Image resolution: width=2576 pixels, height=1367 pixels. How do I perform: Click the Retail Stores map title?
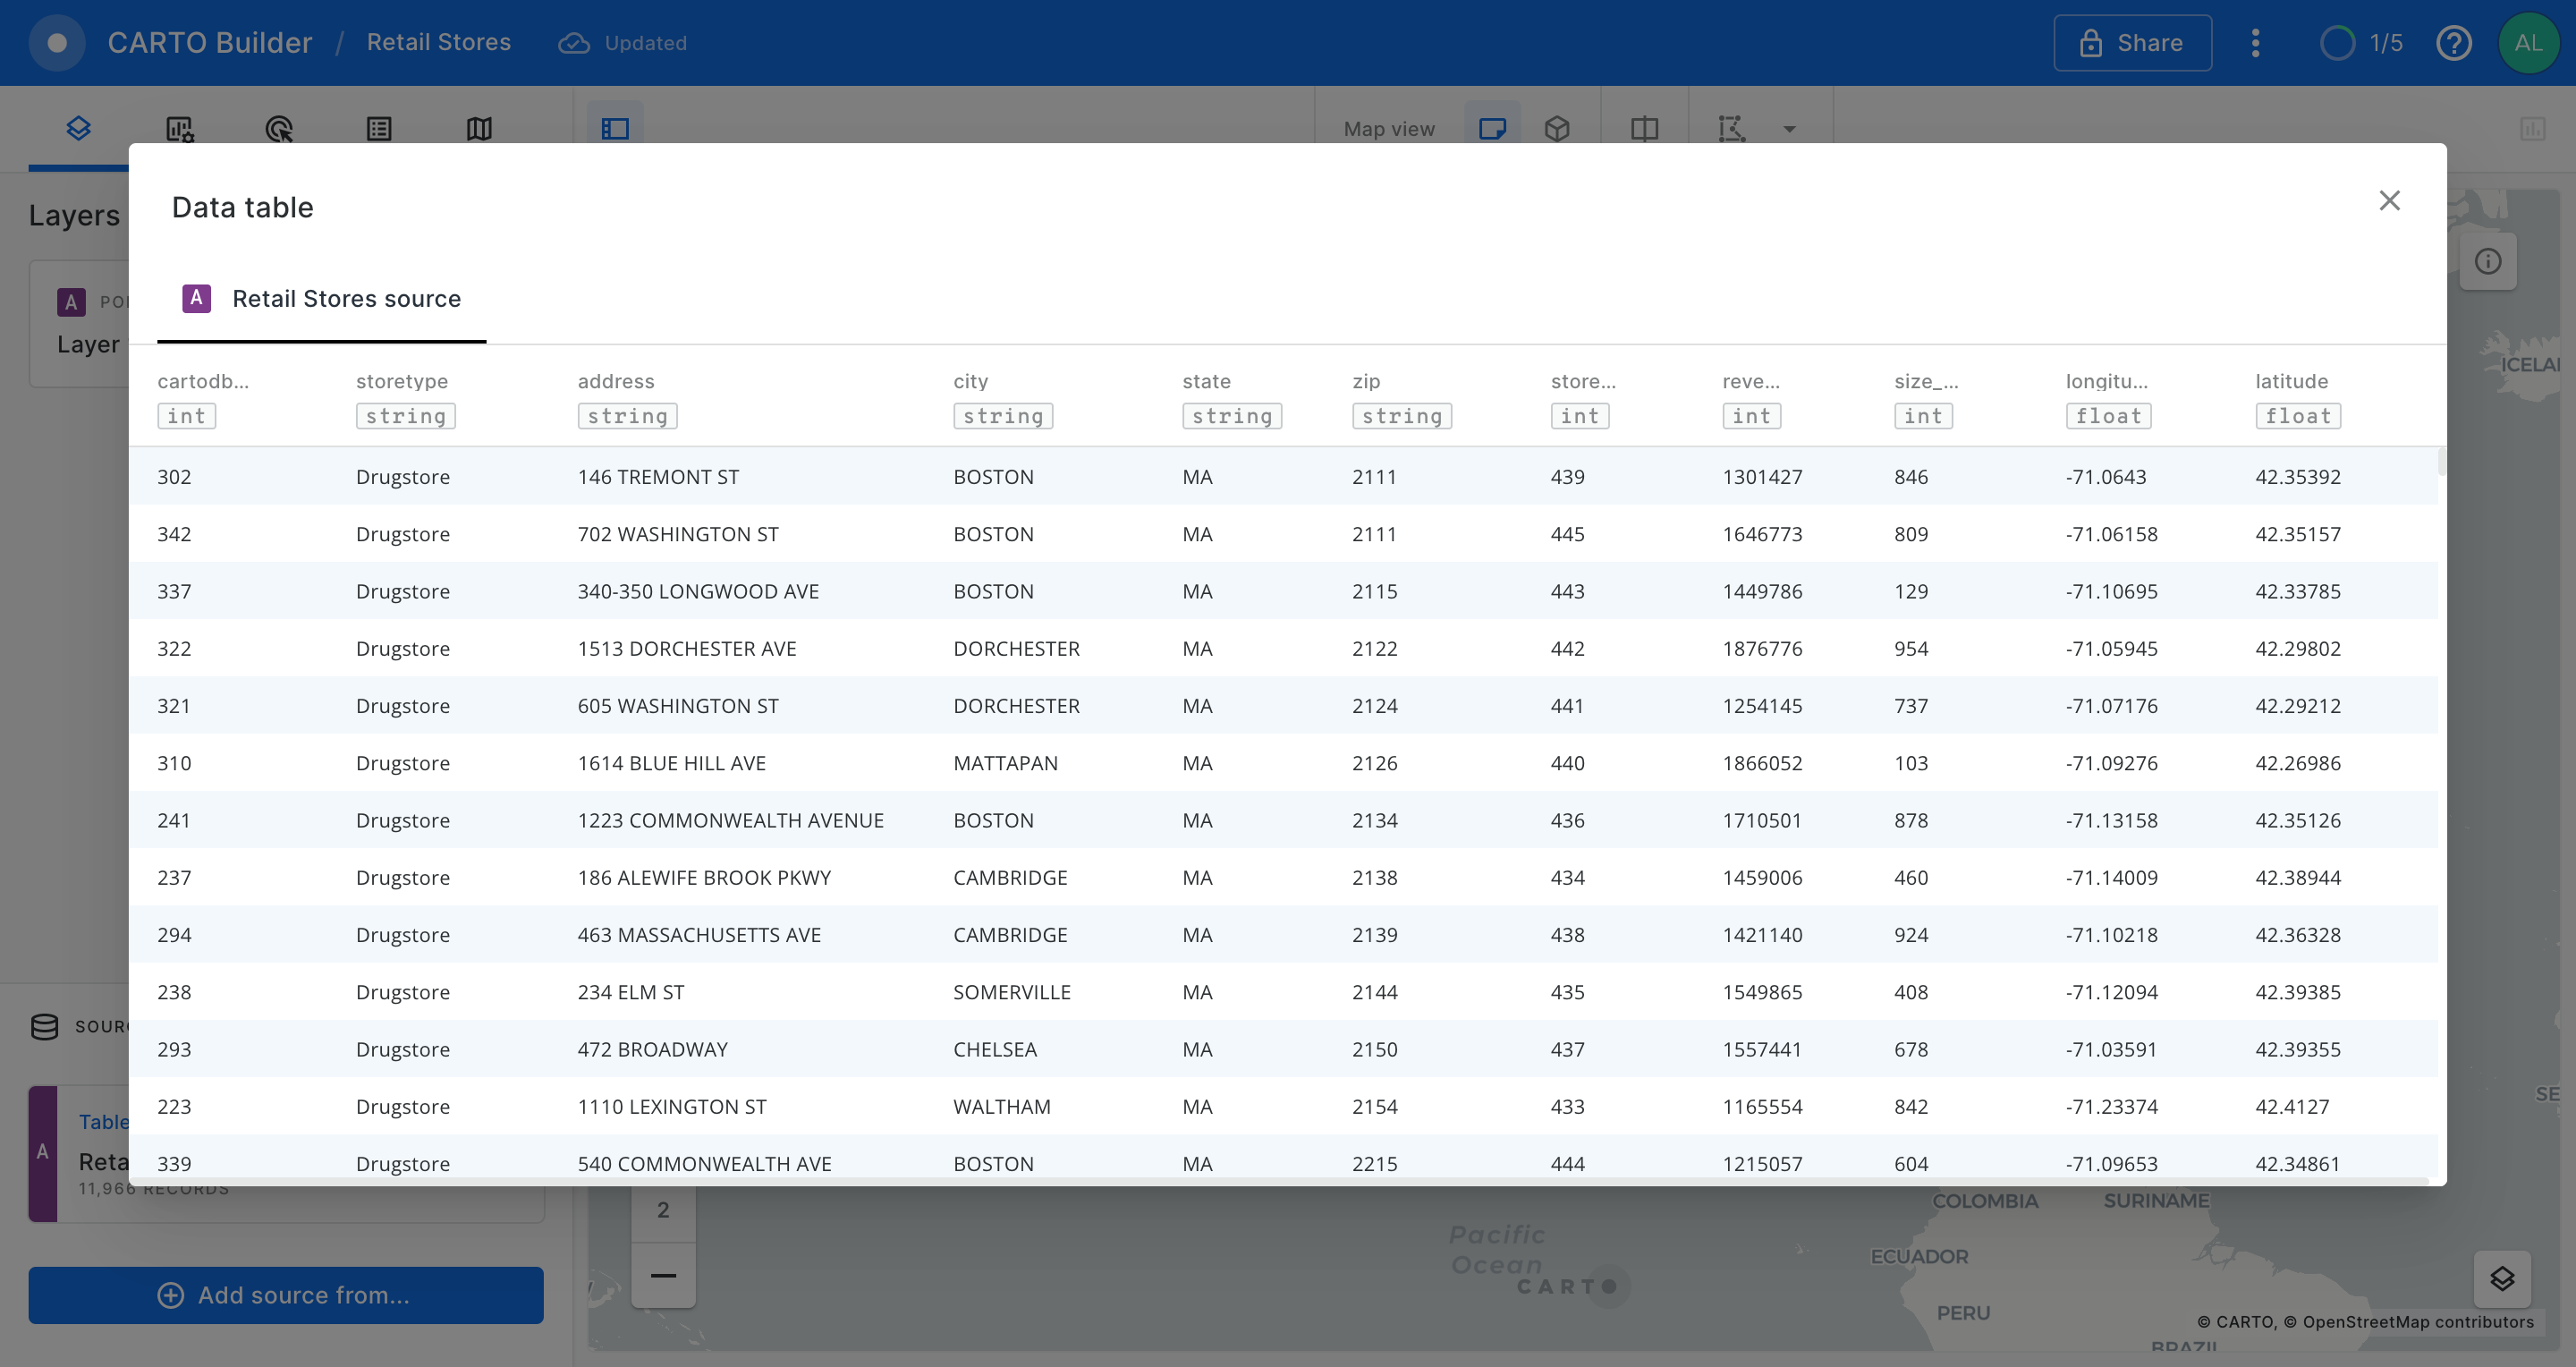pos(438,42)
